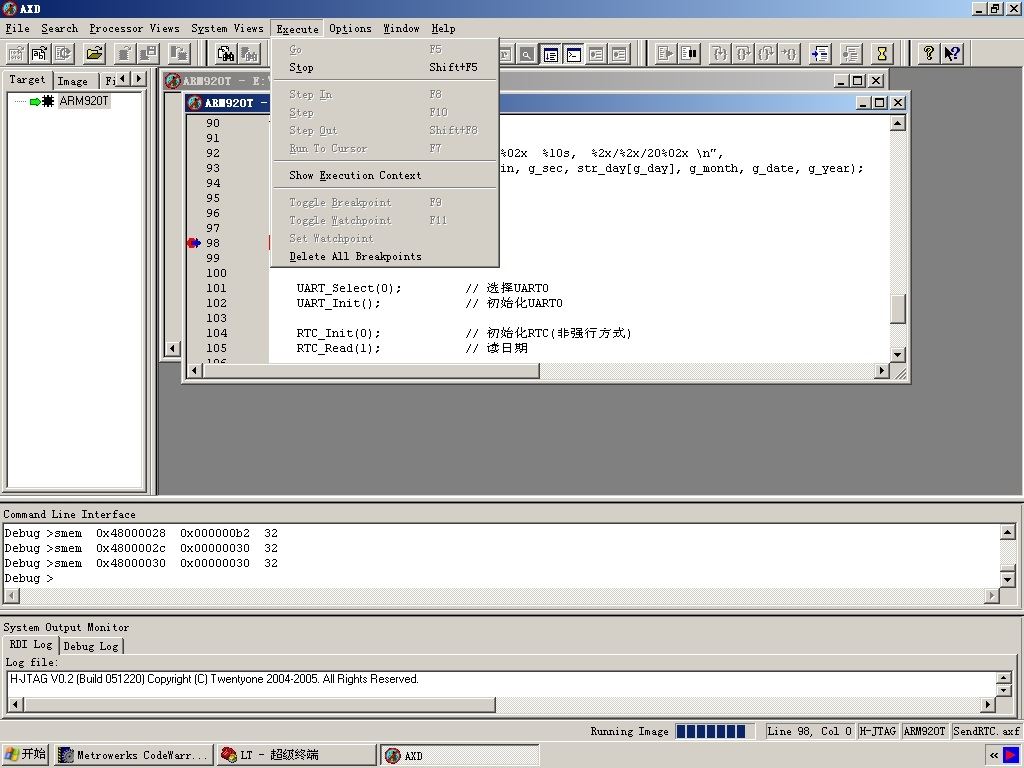Click the source window scroll-down arrow

898,355
